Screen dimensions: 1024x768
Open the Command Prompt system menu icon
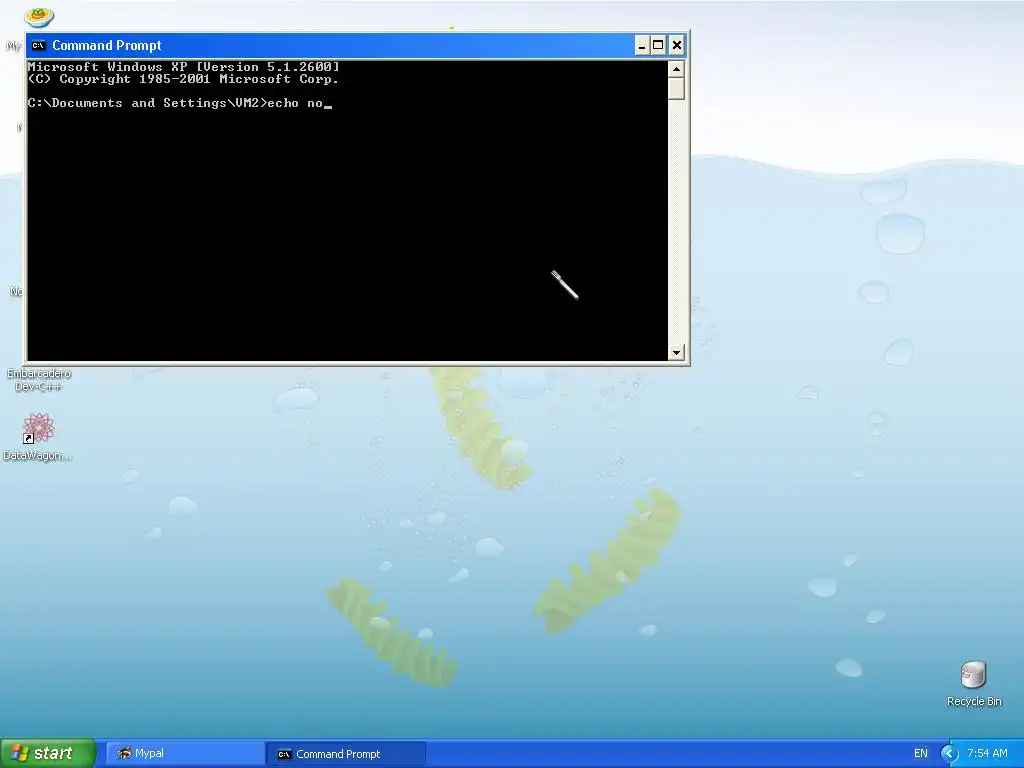[39, 45]
